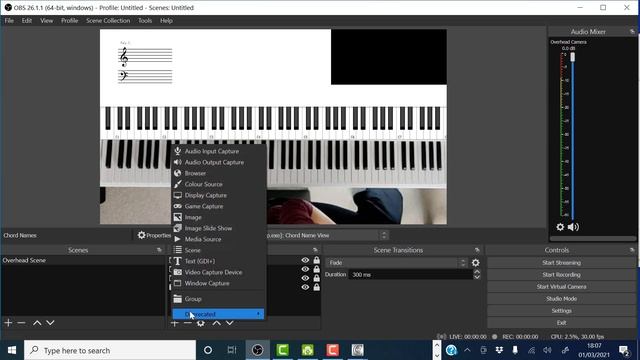Undock the Scenes panel
The height and width of the screenshot is (360, 640).
click(159, 250)
